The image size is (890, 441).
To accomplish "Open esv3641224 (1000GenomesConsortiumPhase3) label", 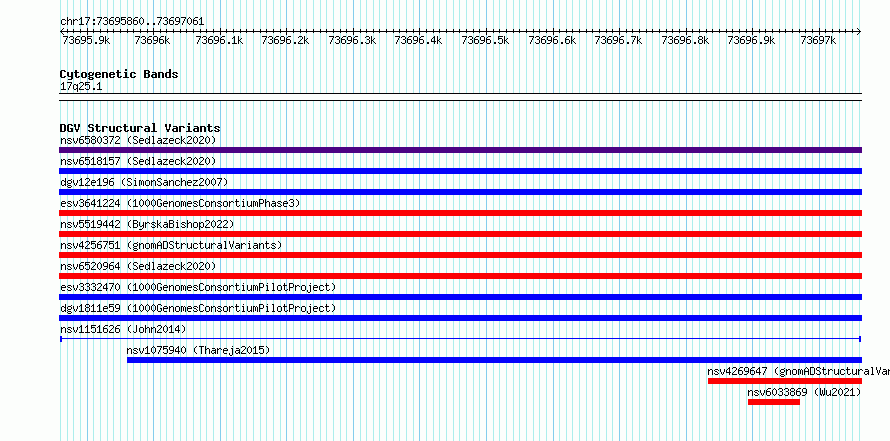I will coord(180,203).
